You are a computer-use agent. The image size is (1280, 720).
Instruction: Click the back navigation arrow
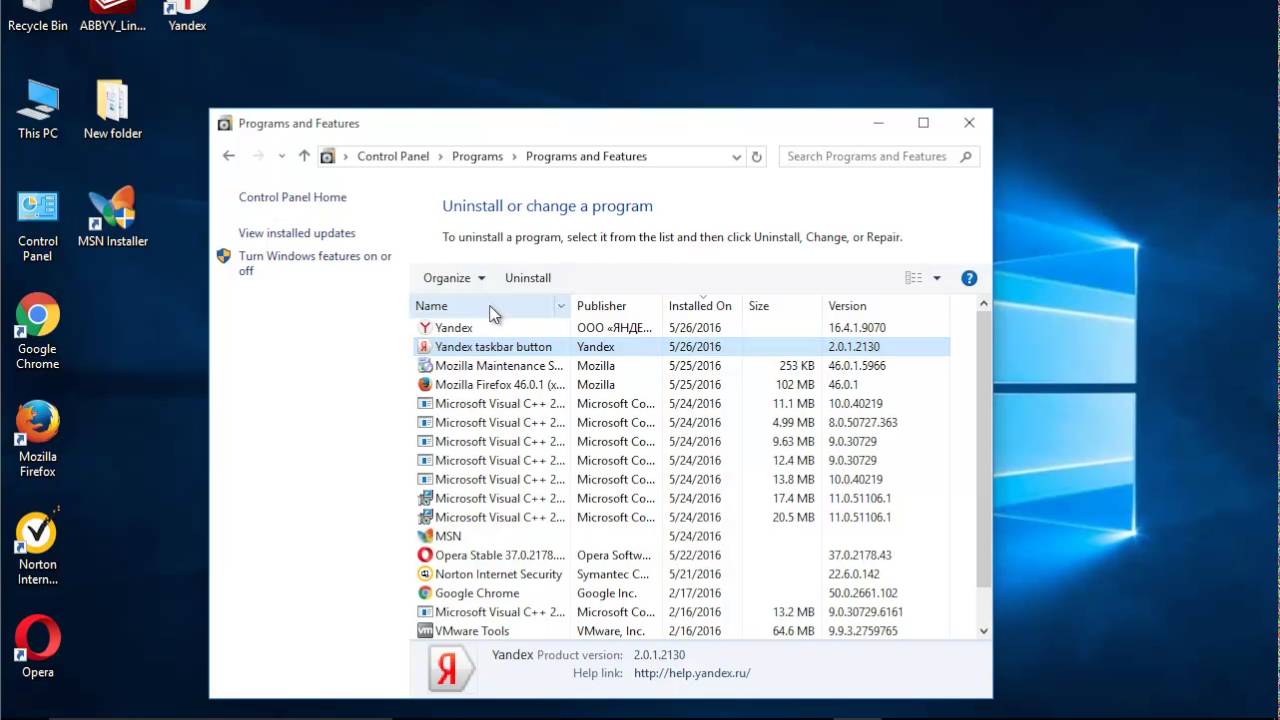coord(229,156)
